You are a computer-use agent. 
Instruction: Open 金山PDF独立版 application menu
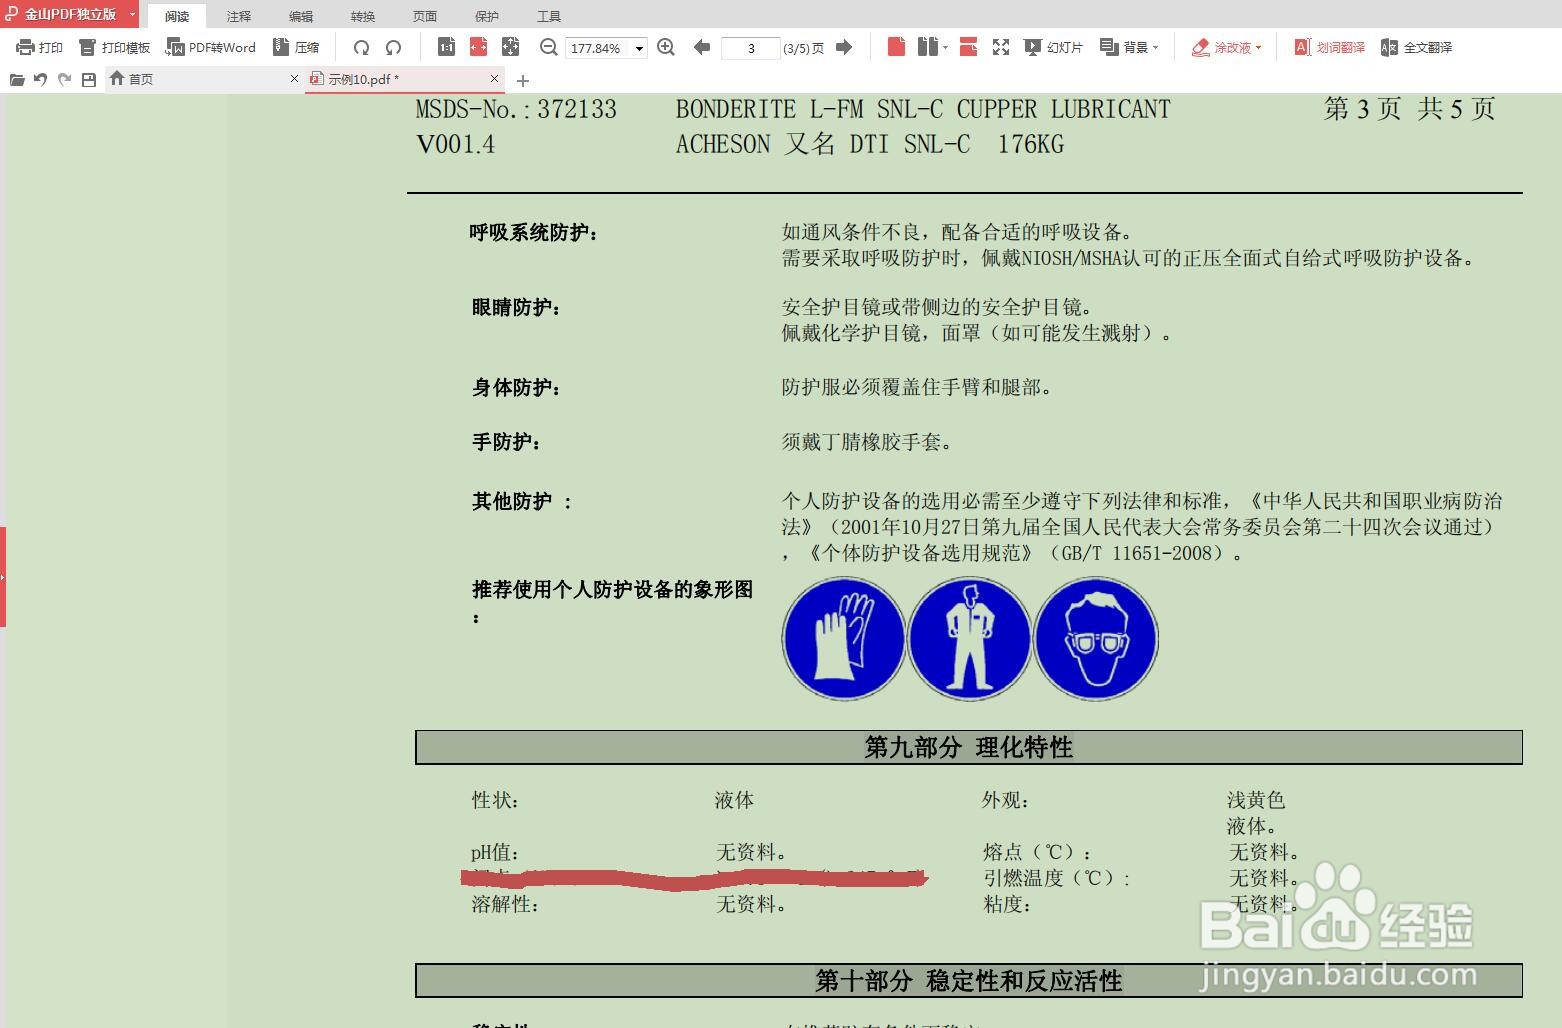[x=70, y=14]
